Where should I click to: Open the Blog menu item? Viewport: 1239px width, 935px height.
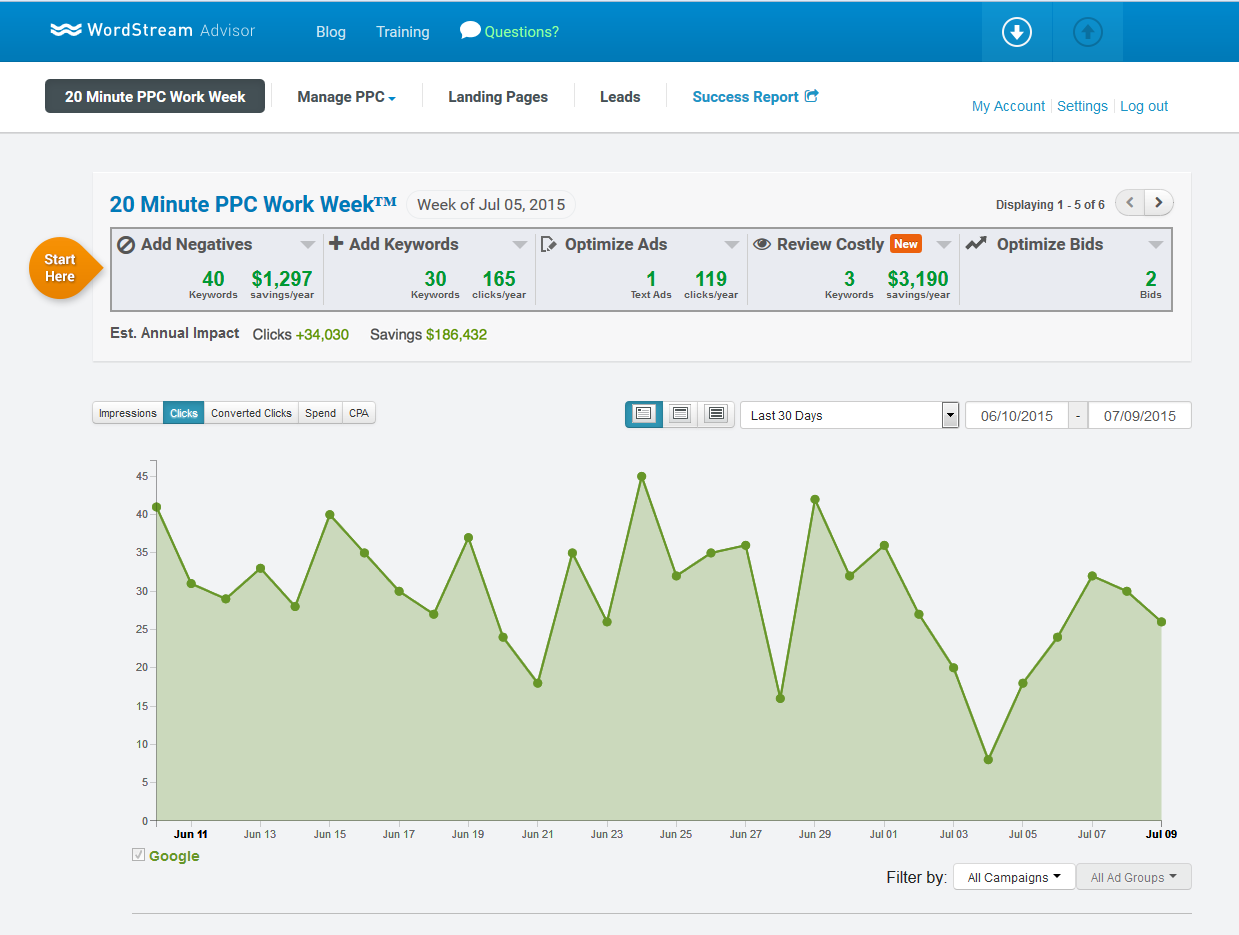331,32
